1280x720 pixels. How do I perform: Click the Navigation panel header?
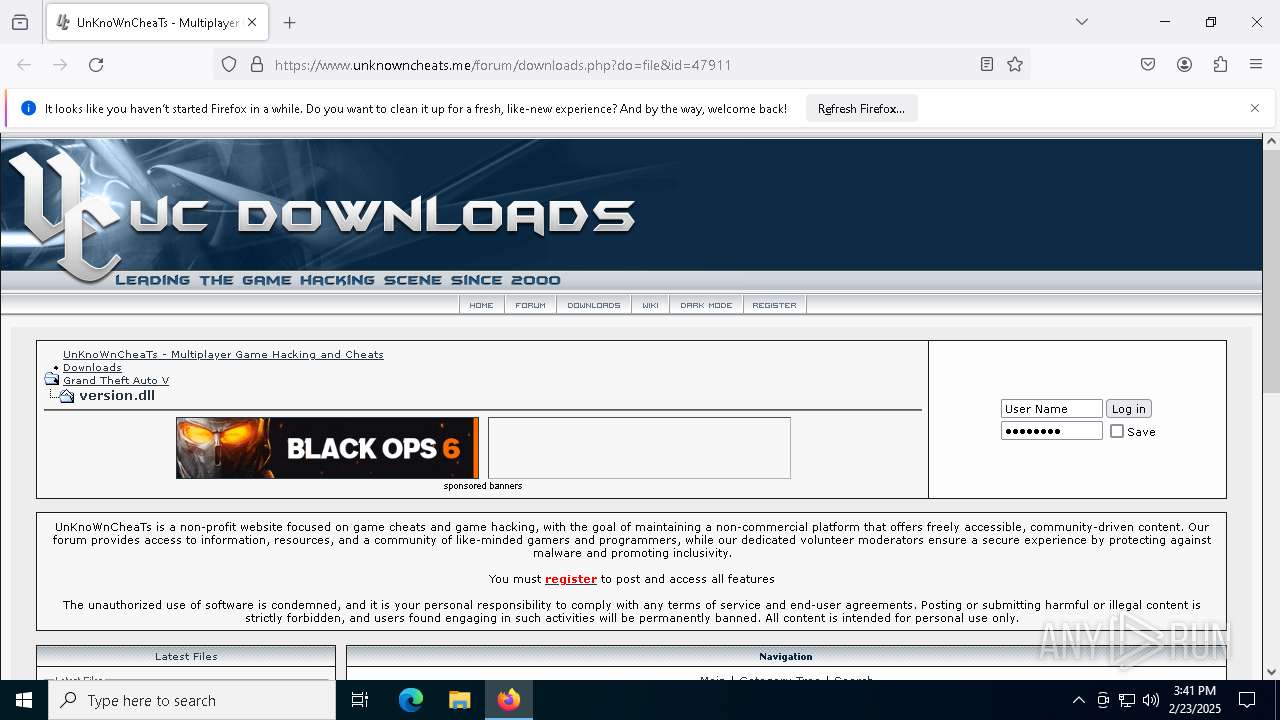(786, 656)
